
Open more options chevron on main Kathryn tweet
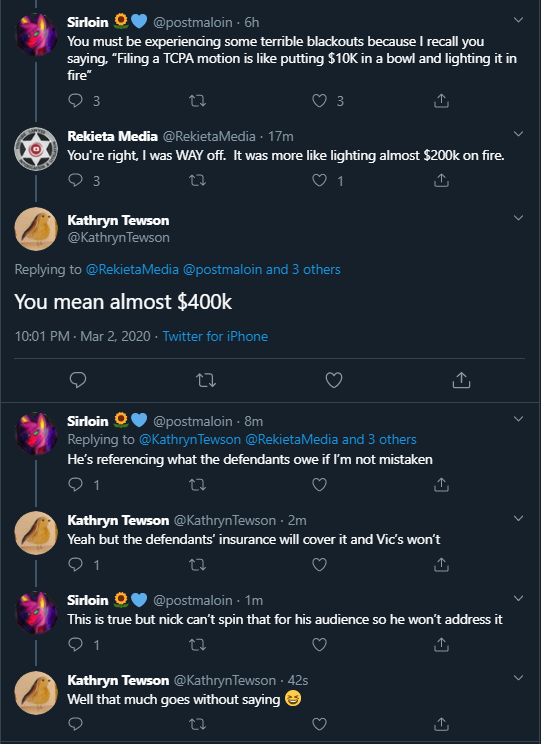point(519,218)
